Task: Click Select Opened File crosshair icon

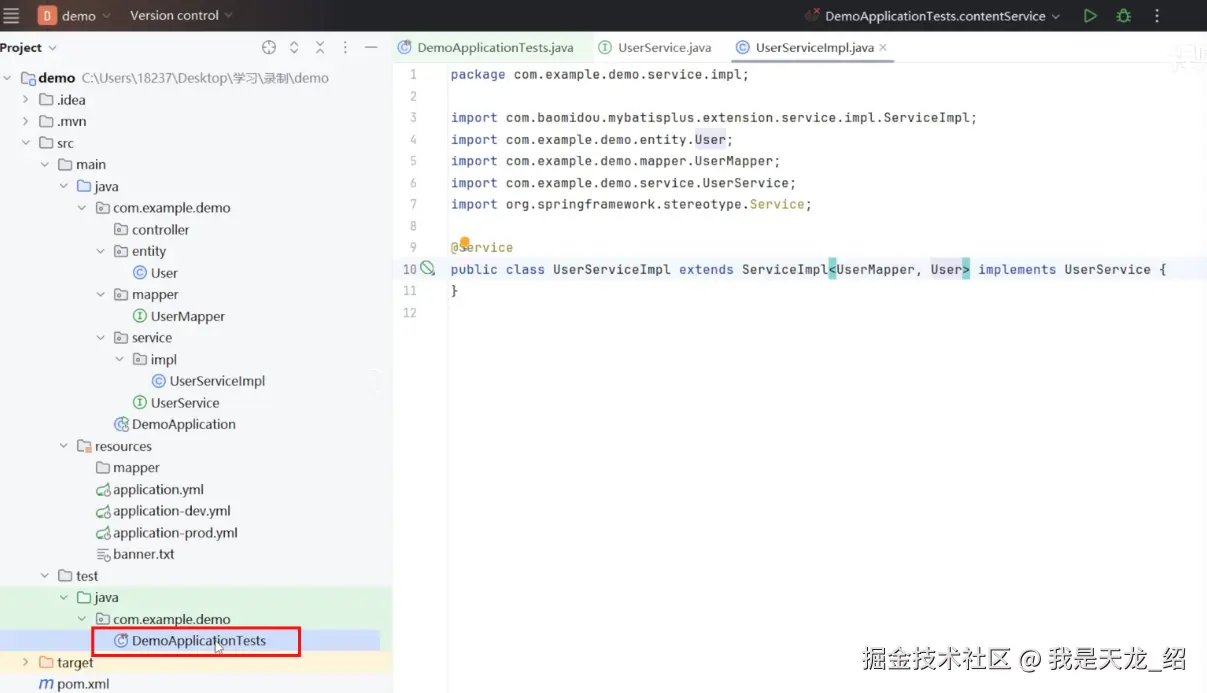Action: (269, 47)
